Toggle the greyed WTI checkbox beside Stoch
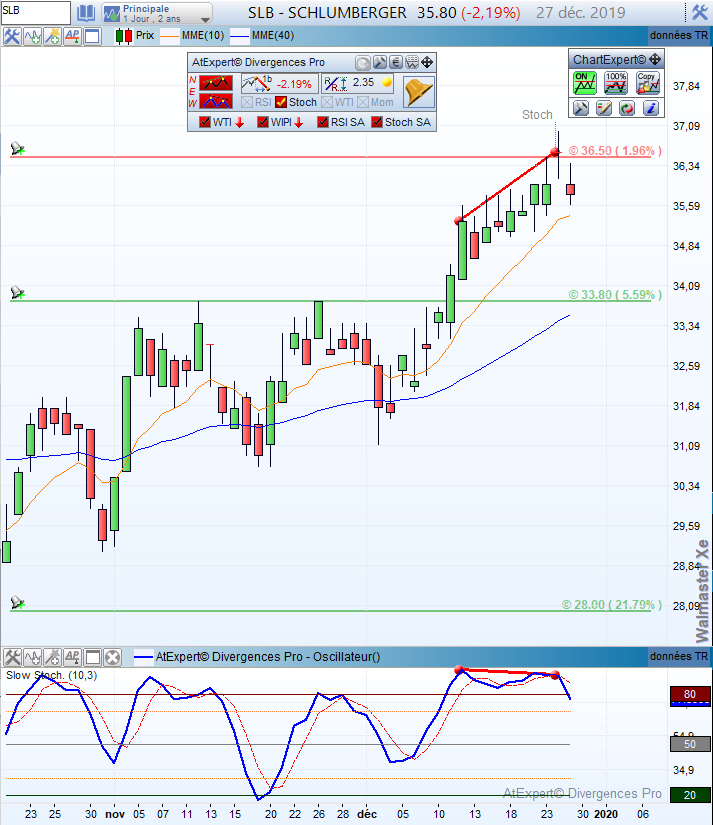This screenshot has height=825, width=713. point(327,102)
